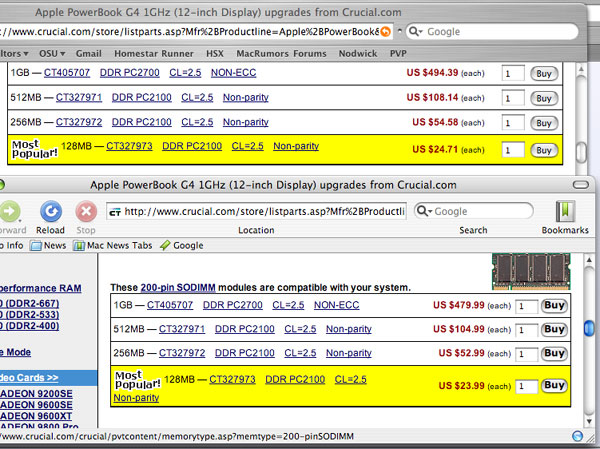Open the (DDR2-400) sidebar link

click(30, 326)
